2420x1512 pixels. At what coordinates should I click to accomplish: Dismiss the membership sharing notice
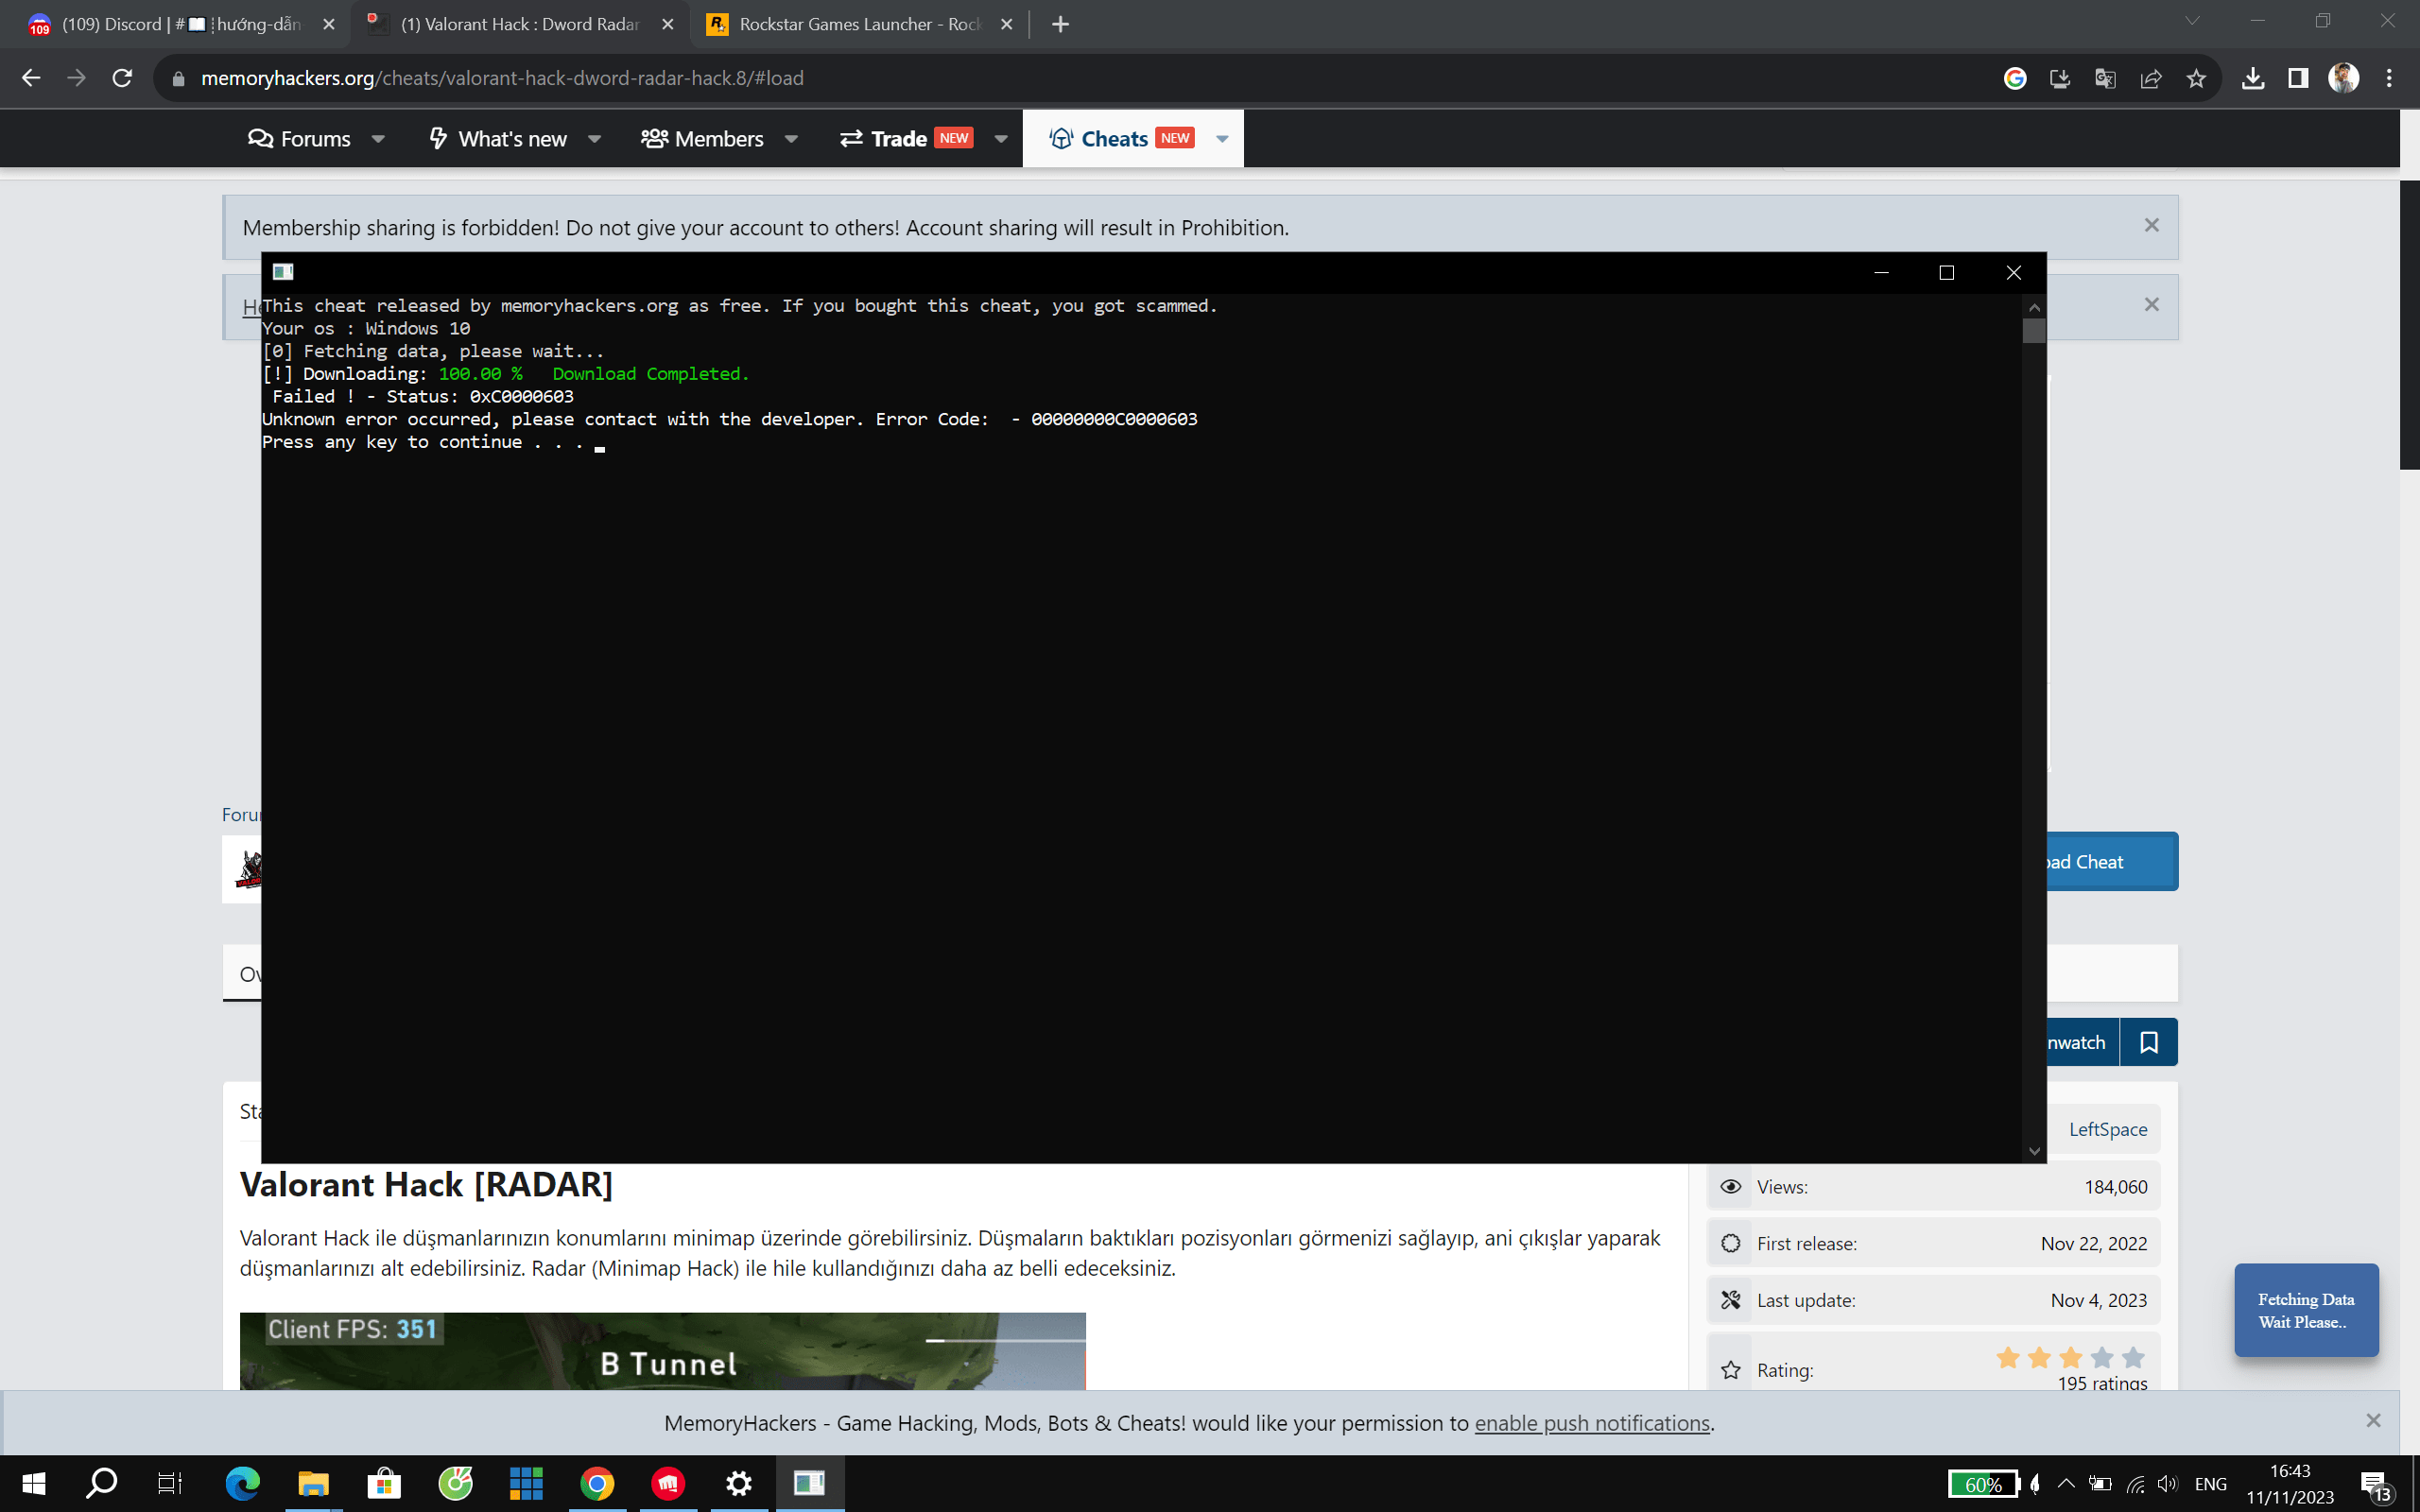2152,226
